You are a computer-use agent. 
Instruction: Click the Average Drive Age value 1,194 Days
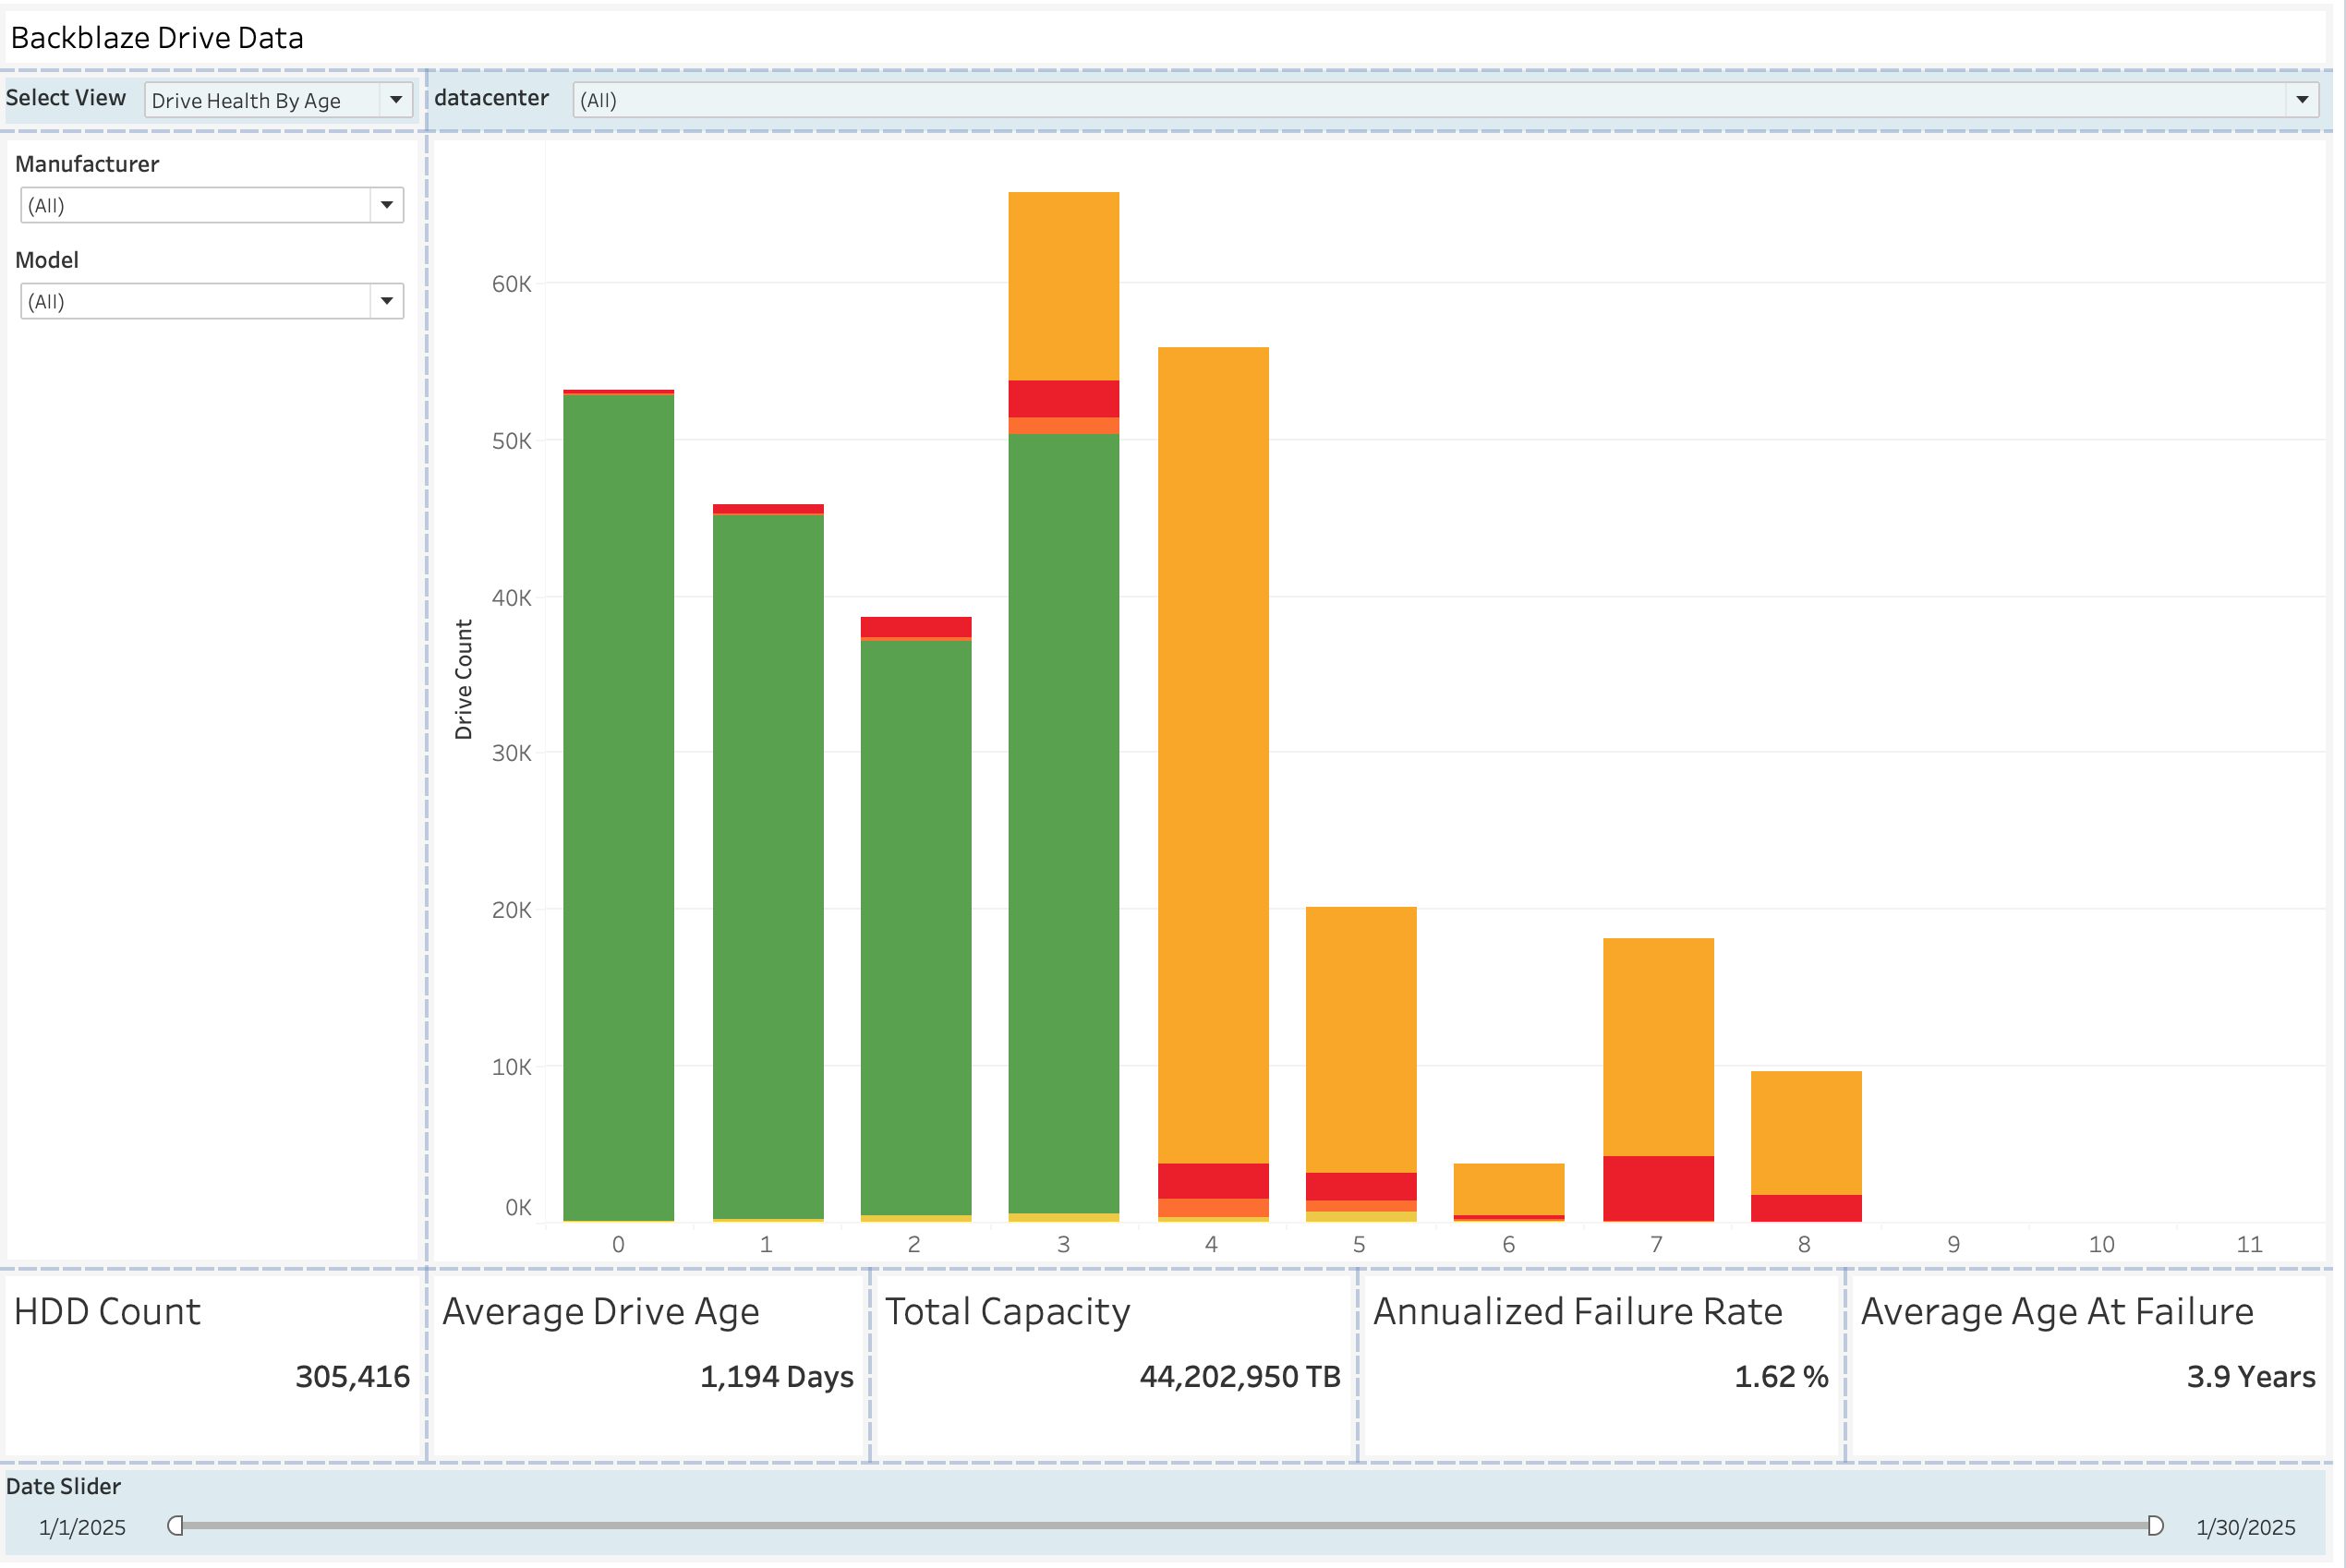point(777,1377)
